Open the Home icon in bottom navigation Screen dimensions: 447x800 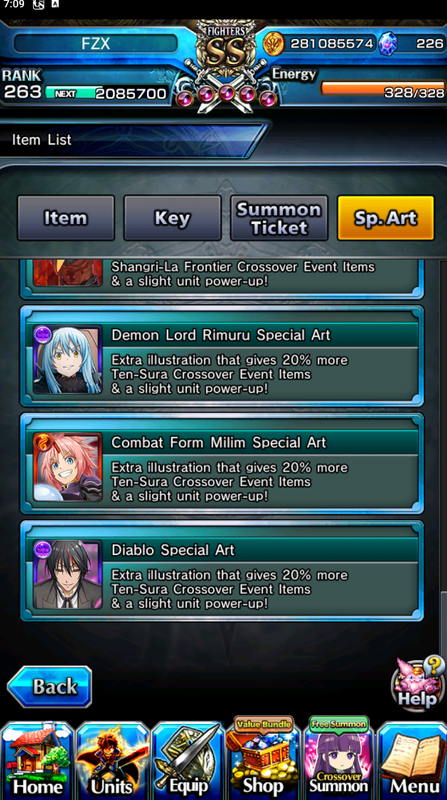click(x=38, y=760)
